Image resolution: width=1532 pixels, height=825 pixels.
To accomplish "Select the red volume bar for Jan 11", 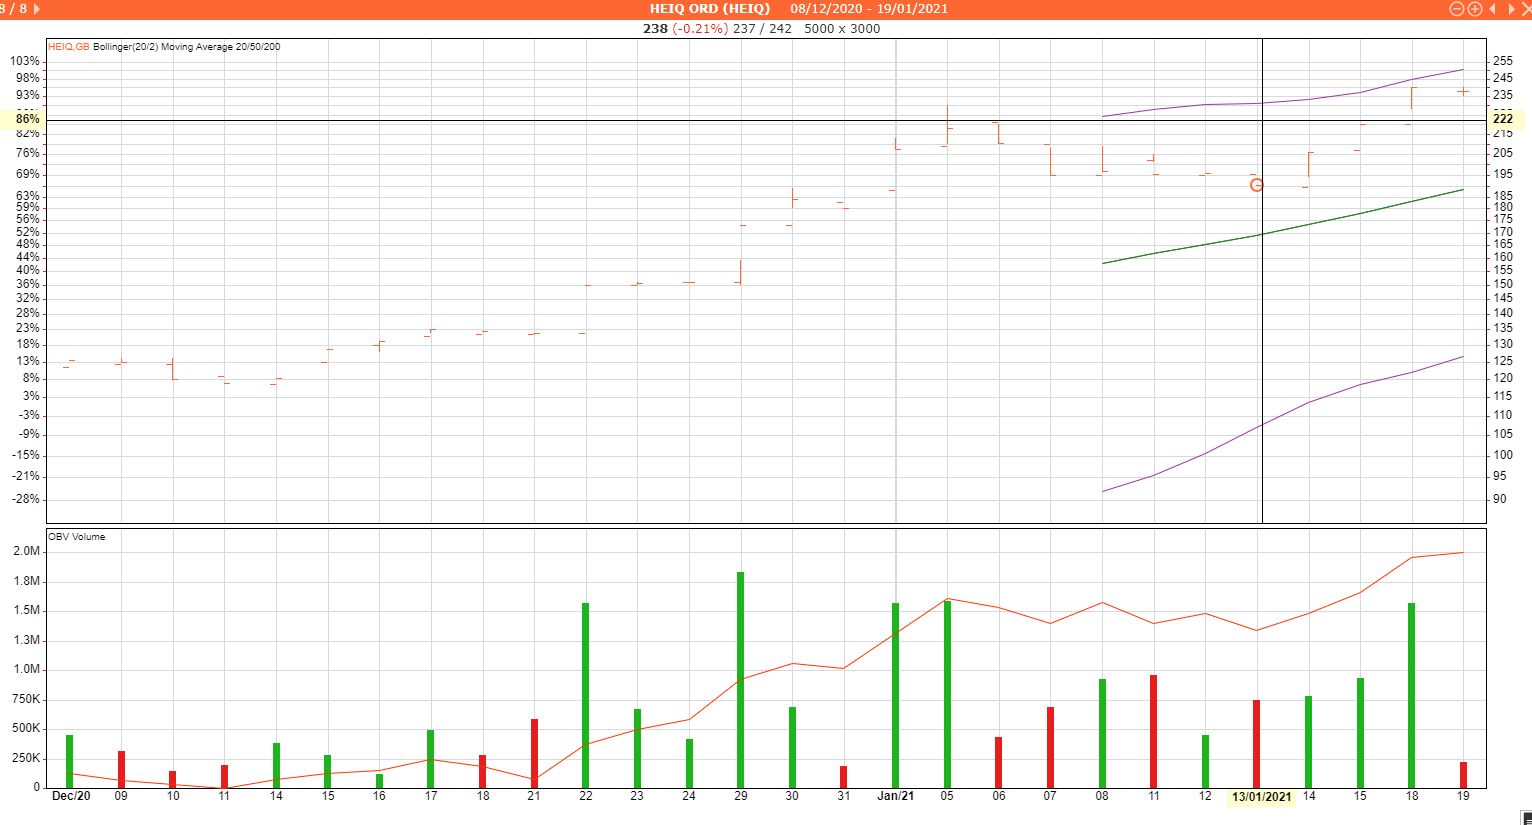I will point(1153,731).
